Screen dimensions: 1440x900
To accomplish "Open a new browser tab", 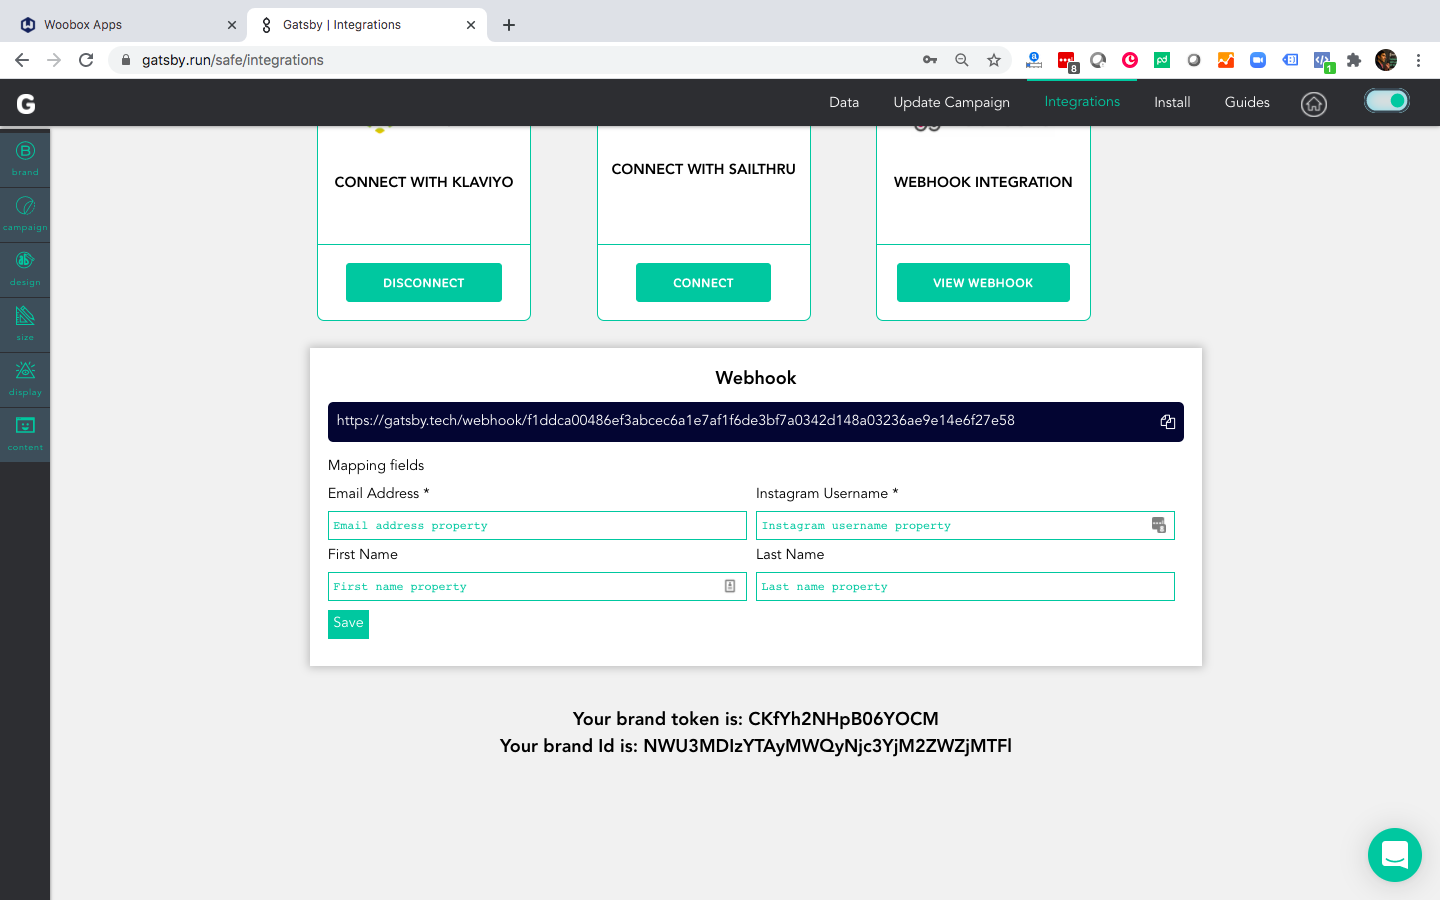I will point(509,25).
